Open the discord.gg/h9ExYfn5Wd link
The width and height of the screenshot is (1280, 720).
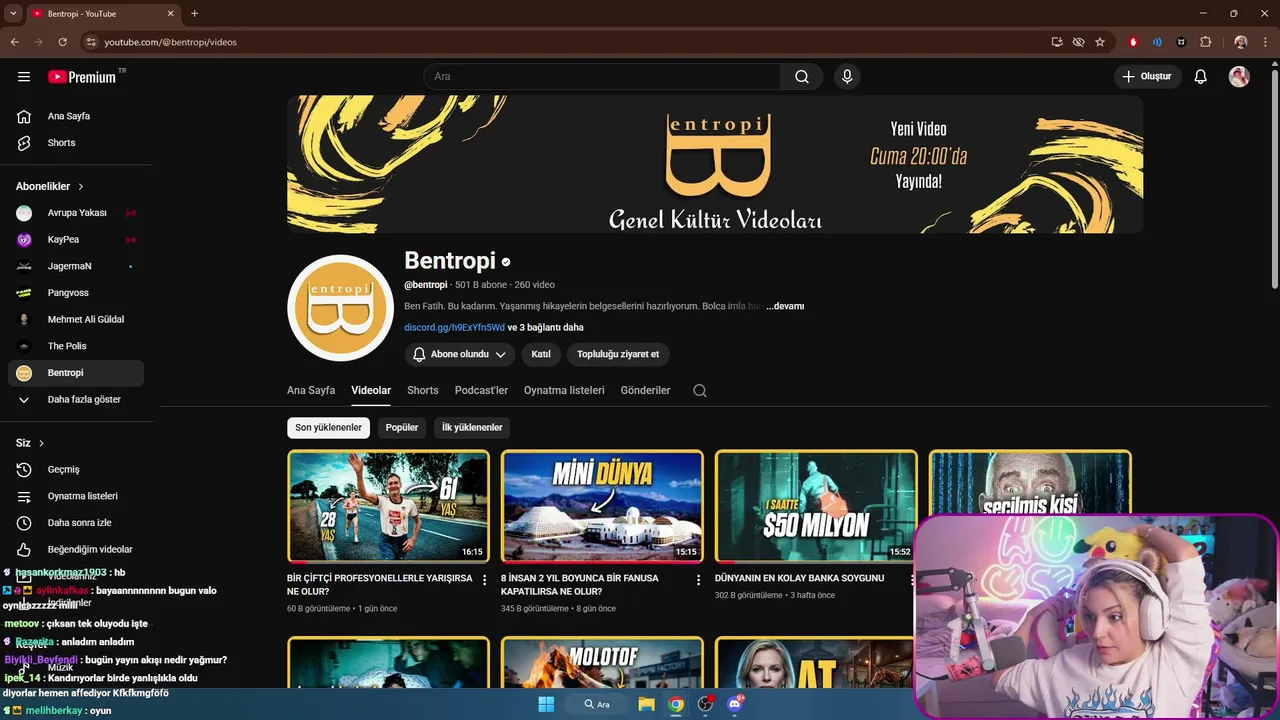coord(454,328)
